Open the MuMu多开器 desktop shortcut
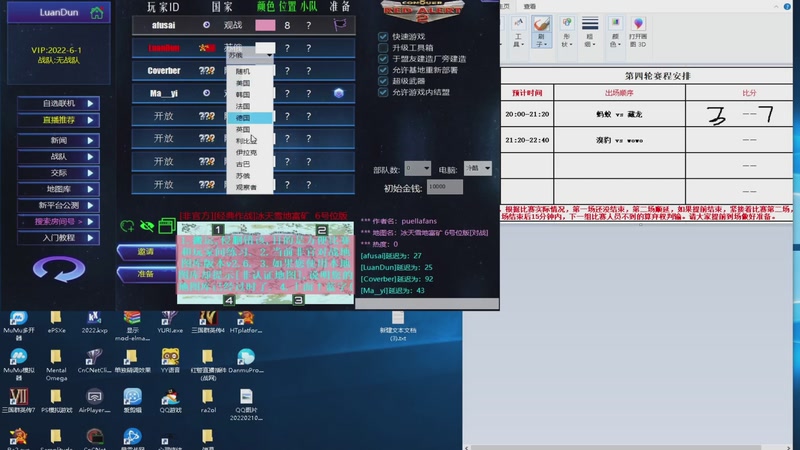This screenshot has height=450, width=800. (x=18, y=325)
